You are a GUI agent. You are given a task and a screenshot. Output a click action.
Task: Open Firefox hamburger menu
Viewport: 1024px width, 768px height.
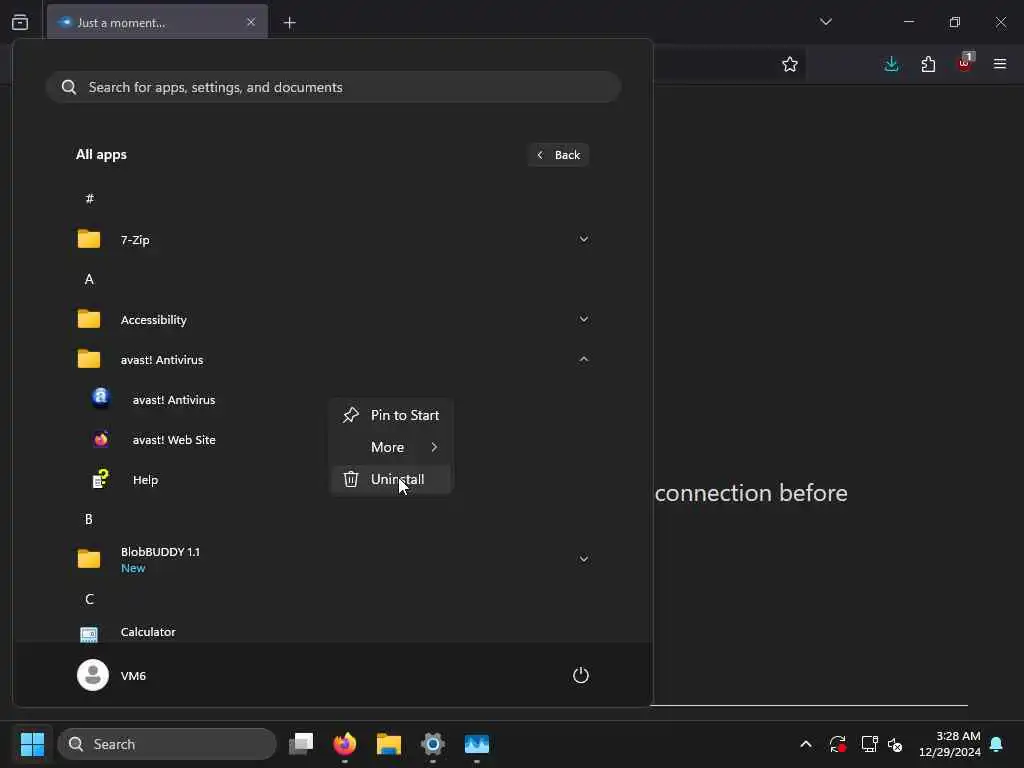(1000, 64)
